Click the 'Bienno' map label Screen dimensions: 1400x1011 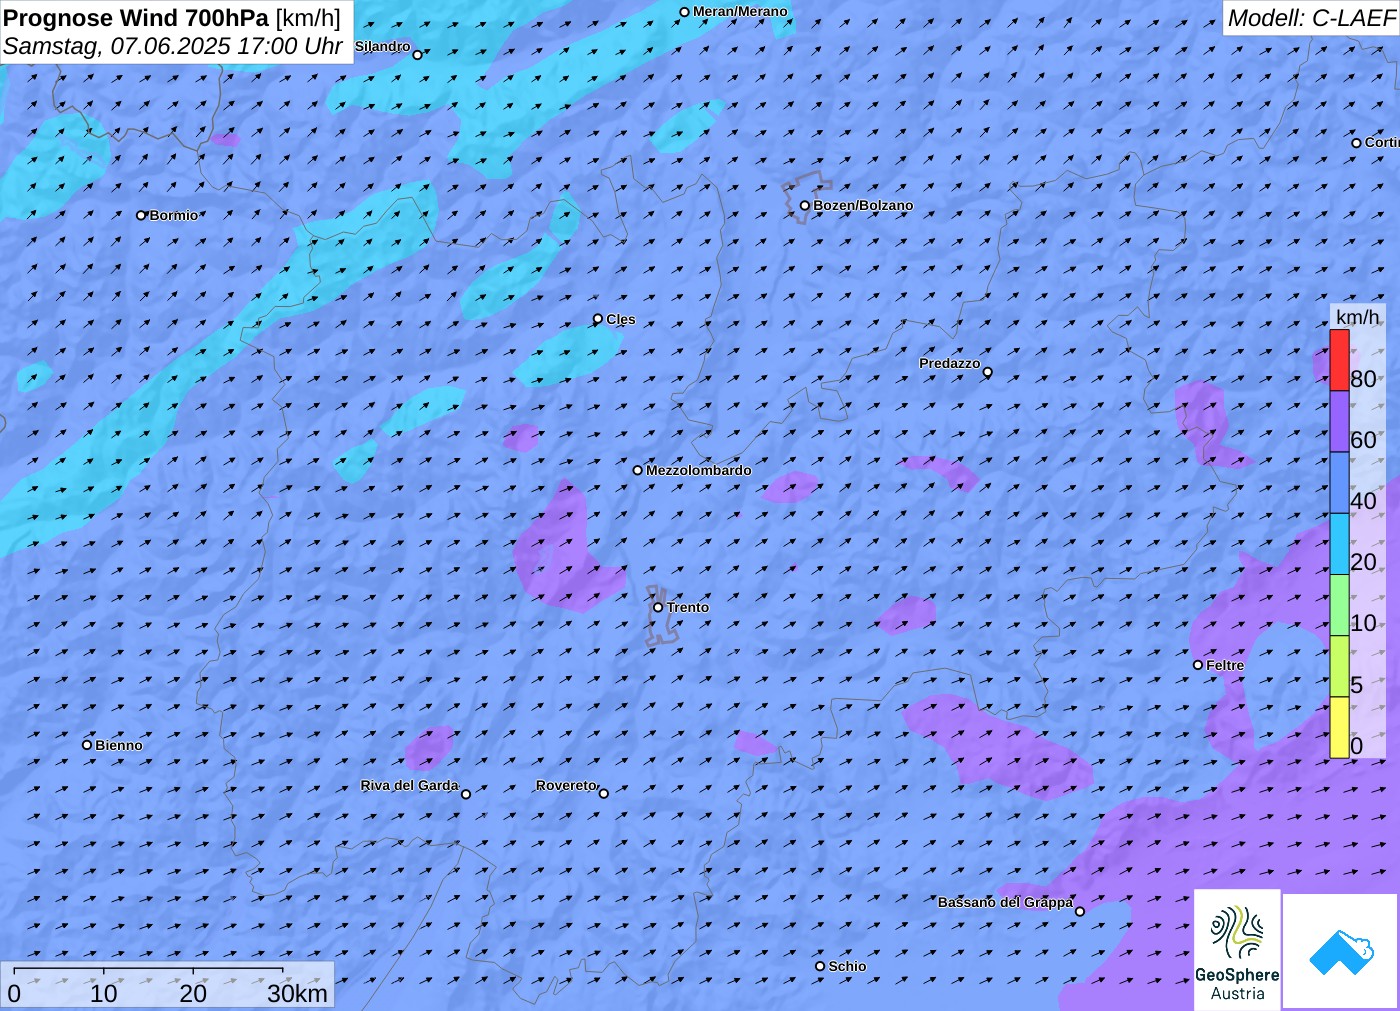pyautogui.click(x=119, y=745)
